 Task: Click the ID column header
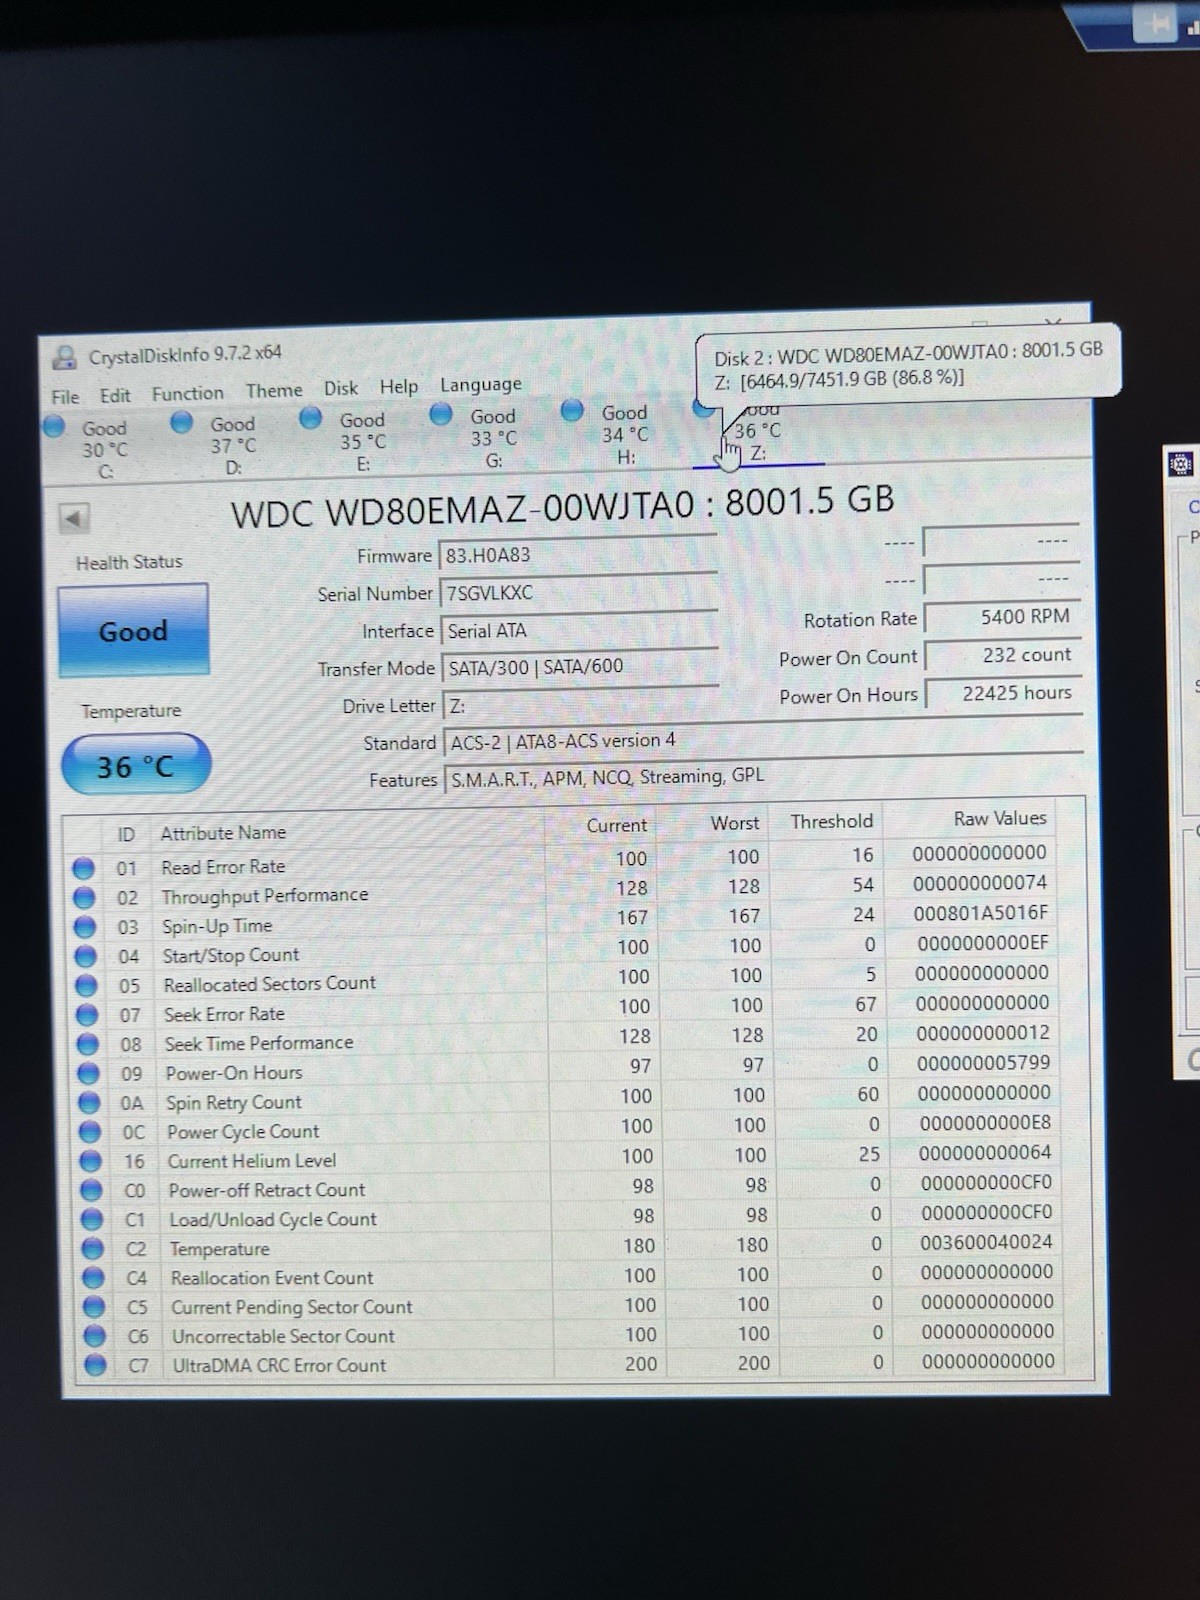tap(126, 834)
